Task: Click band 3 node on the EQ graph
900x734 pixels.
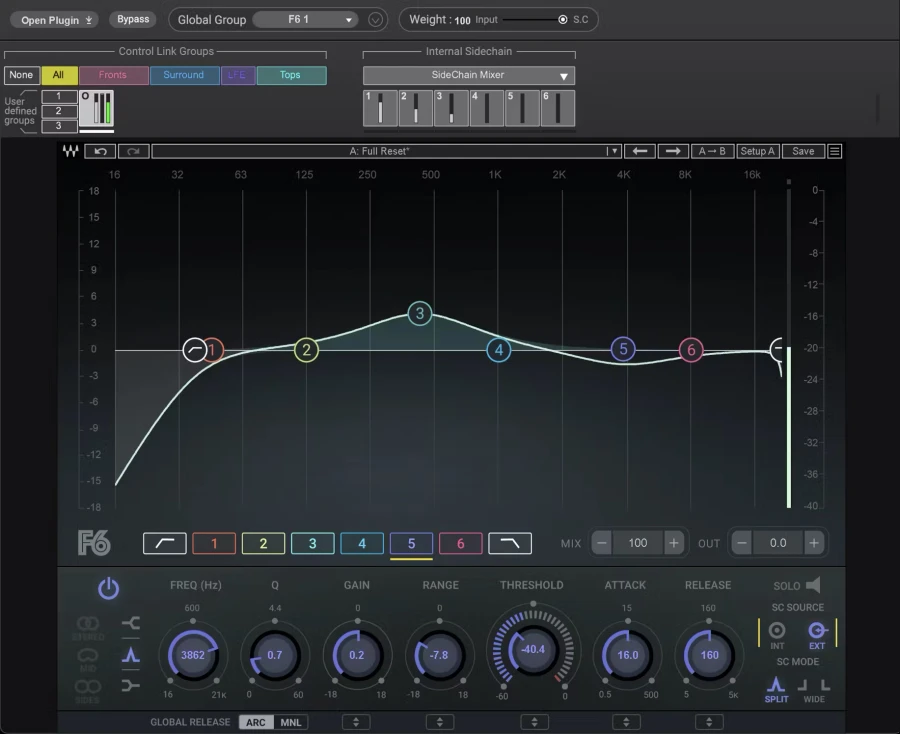Action: coord(420,313)
